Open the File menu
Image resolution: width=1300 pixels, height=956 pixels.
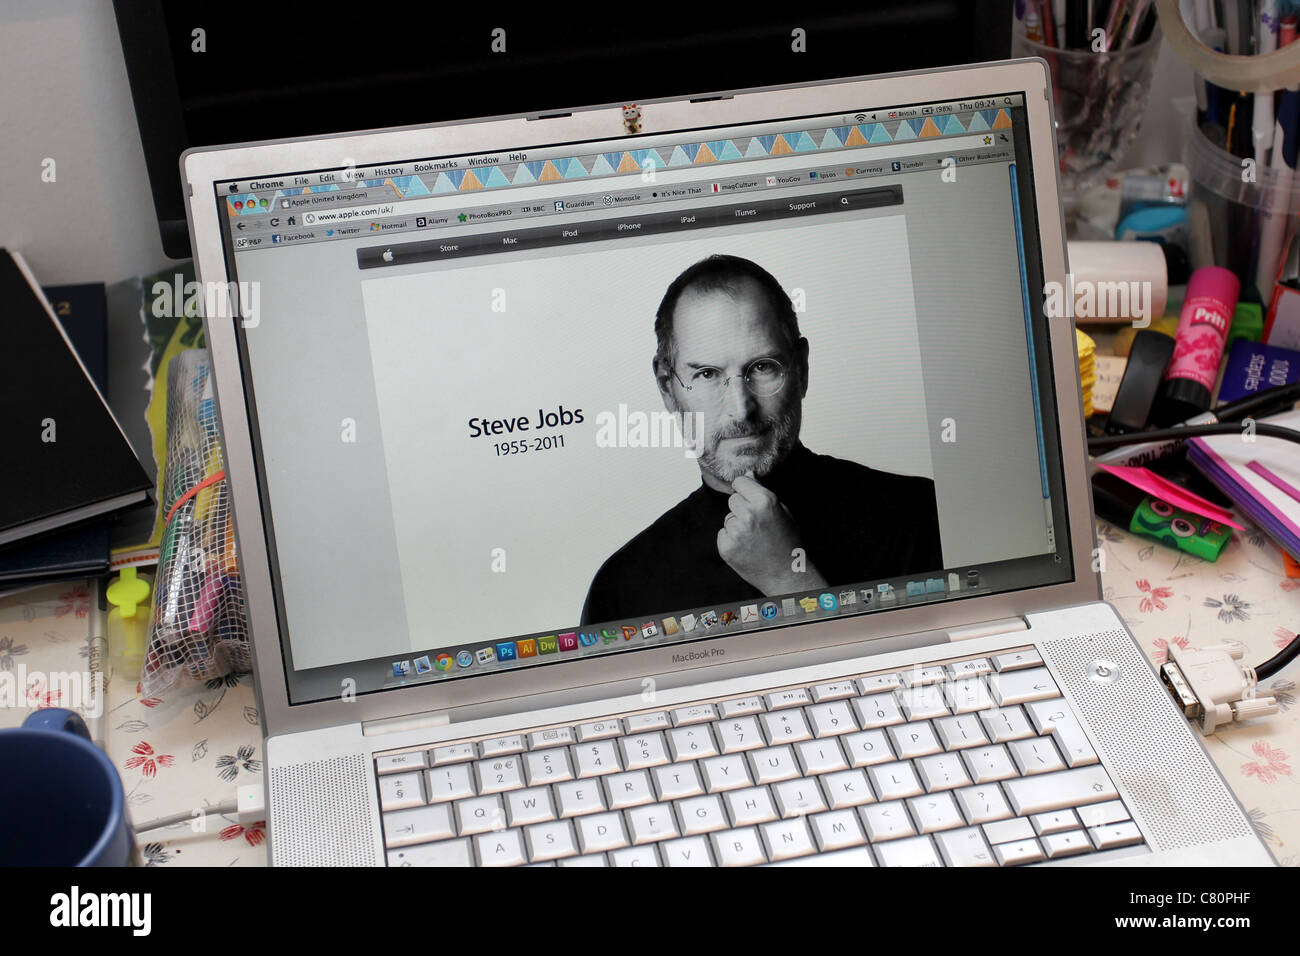(302, 181)
